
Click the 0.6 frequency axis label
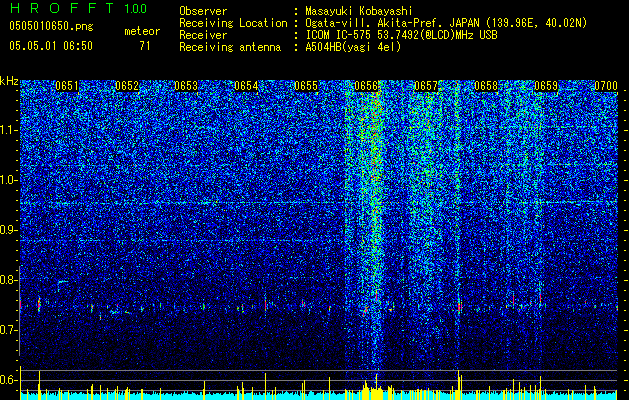tap(8, 380)
